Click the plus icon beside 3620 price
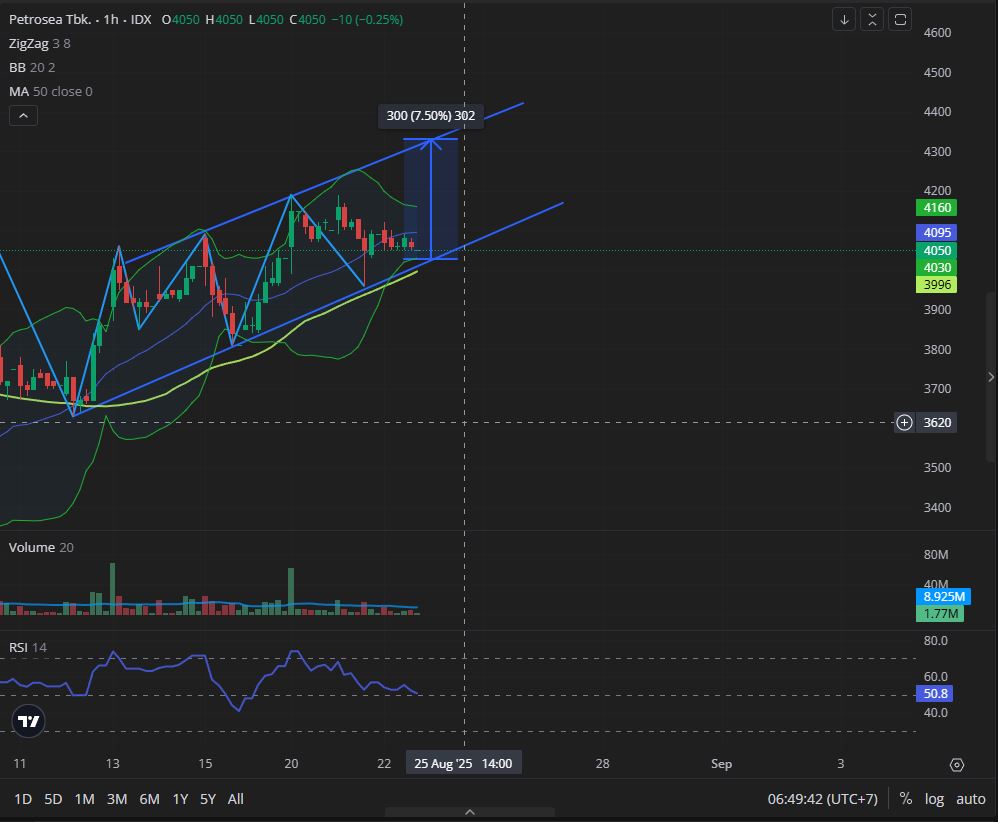Viewport: 998px width, 822px height. pyautogui.click(x=904, y=422)
